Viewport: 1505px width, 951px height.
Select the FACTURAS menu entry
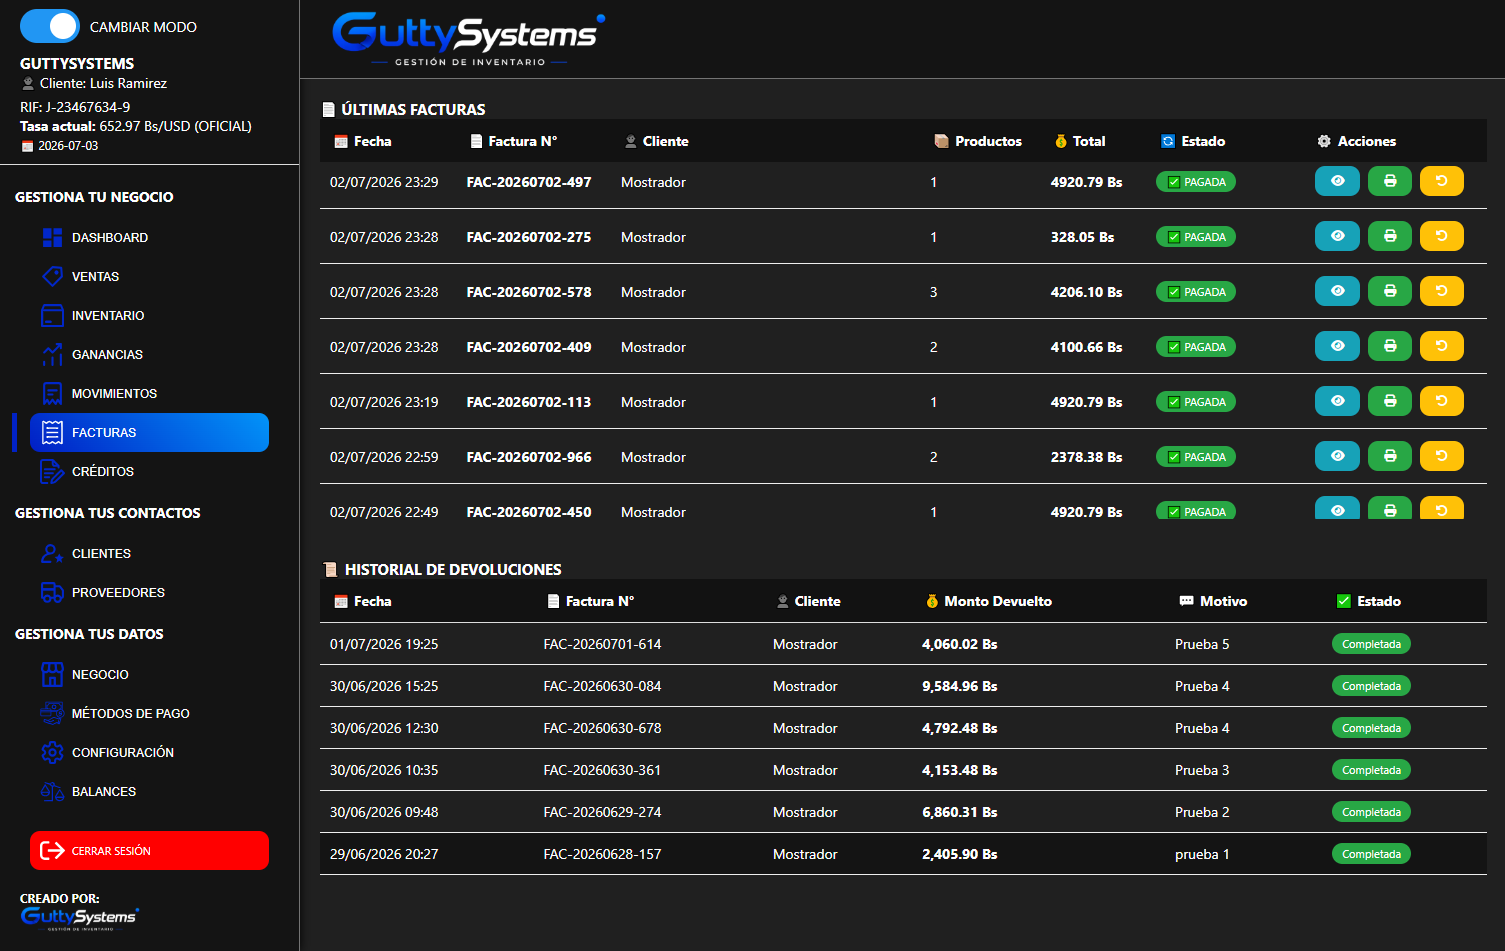tap(149, 433)
